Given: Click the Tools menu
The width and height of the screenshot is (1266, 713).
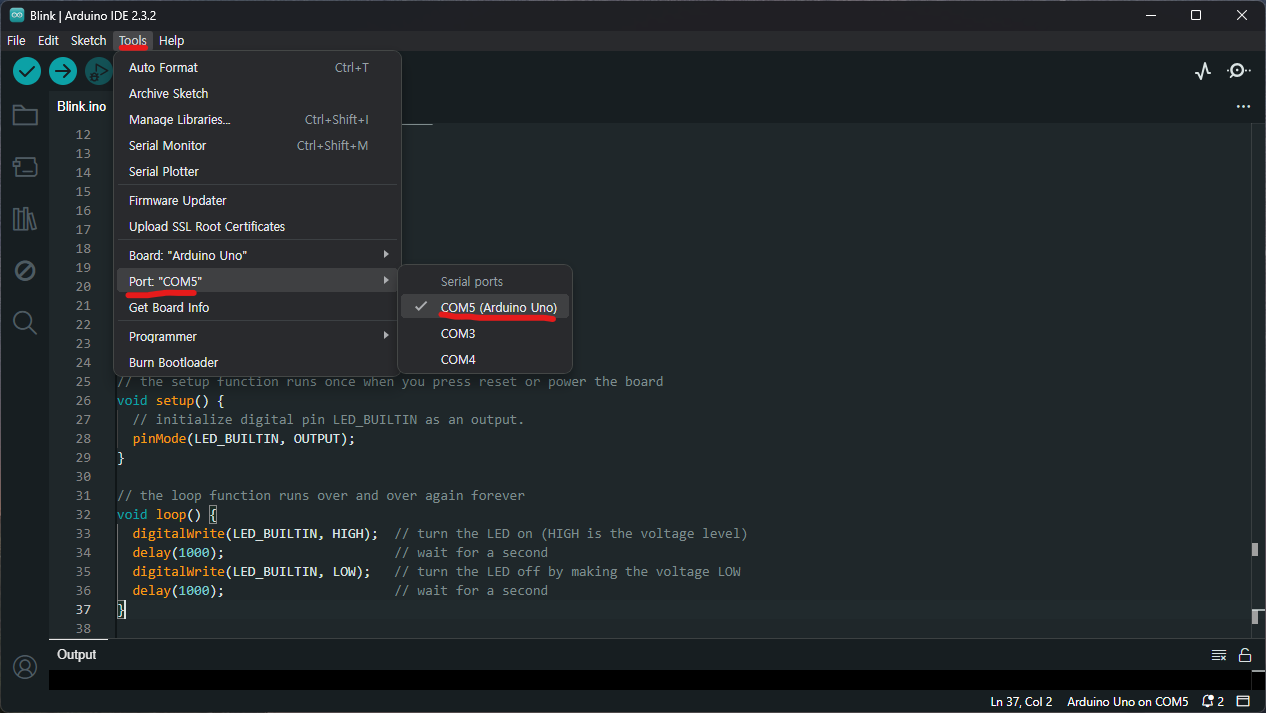Looking at the screenshot, I should click(132, 41).
